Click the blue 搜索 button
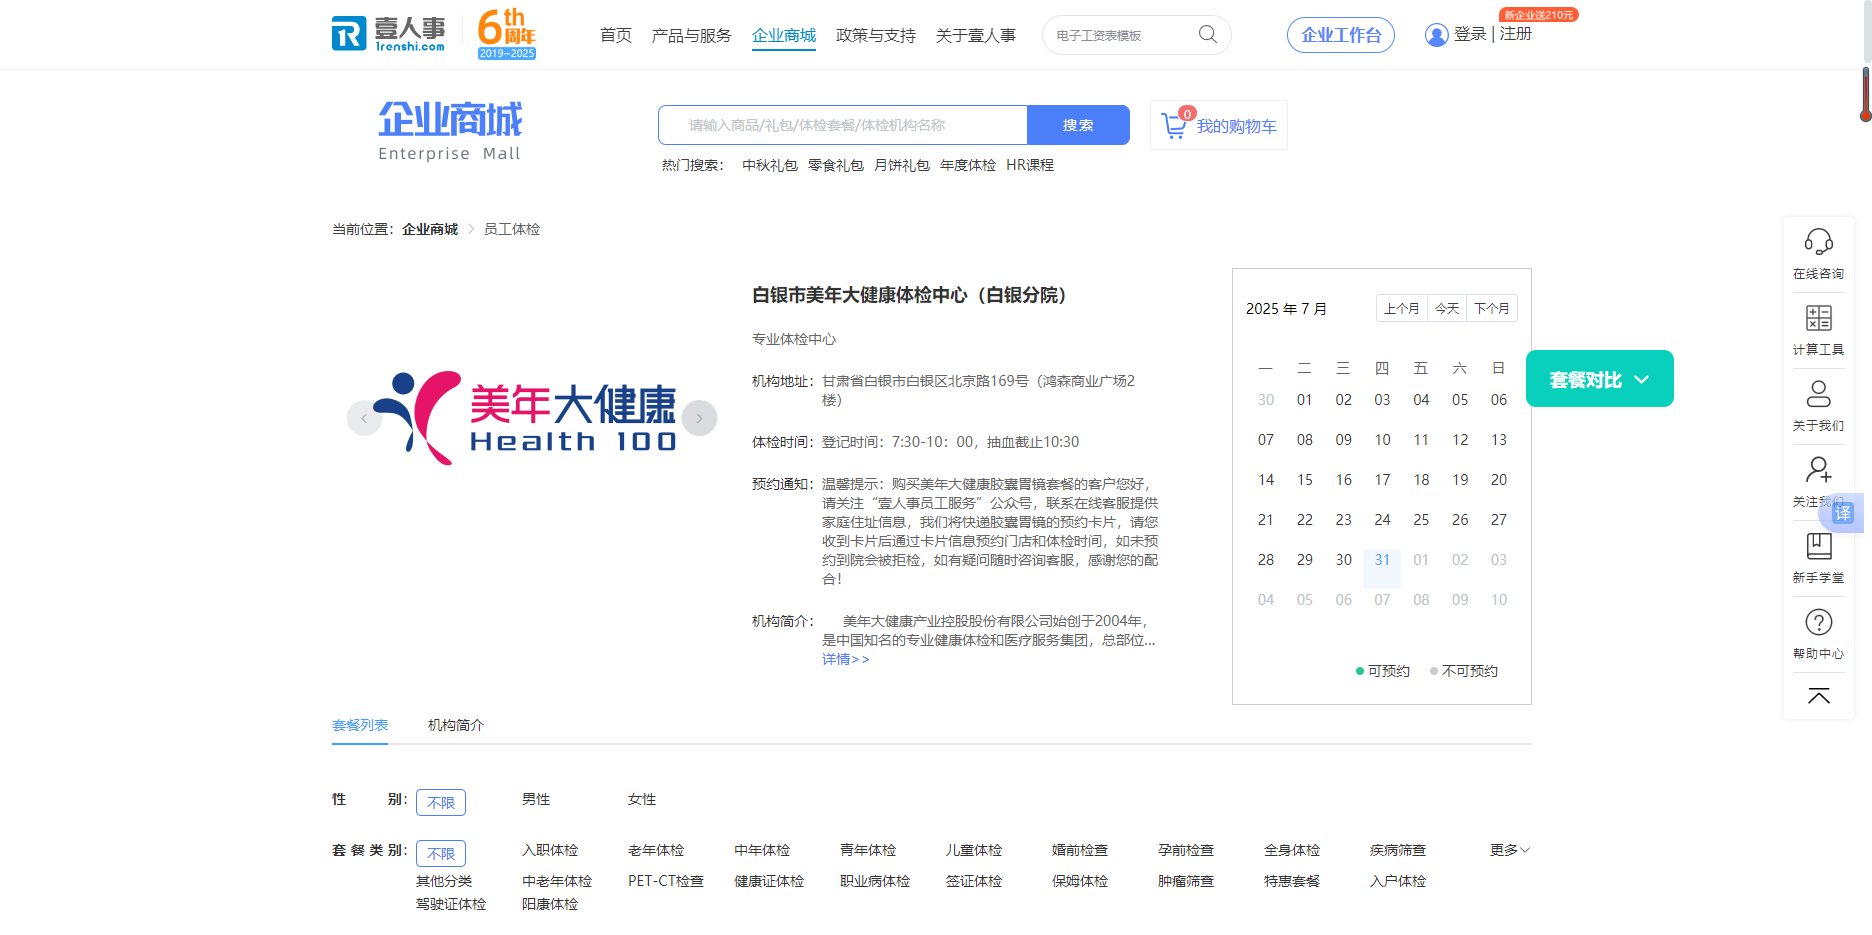 tap(1078, 125)
